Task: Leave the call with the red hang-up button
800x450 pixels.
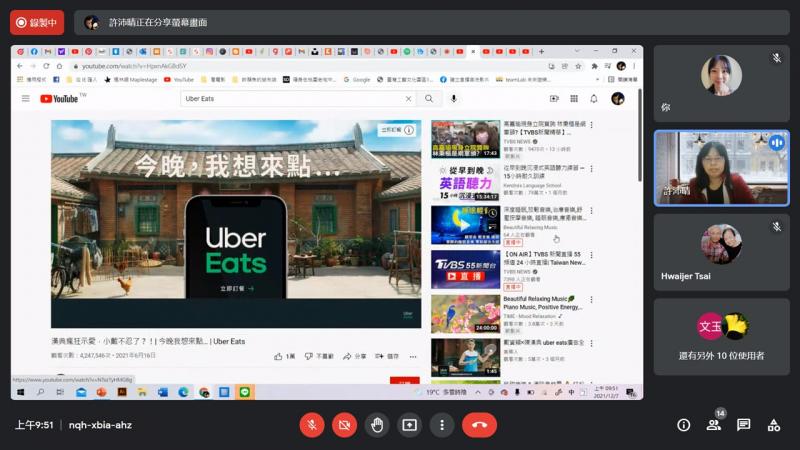Action: click(x=479, y=424)
